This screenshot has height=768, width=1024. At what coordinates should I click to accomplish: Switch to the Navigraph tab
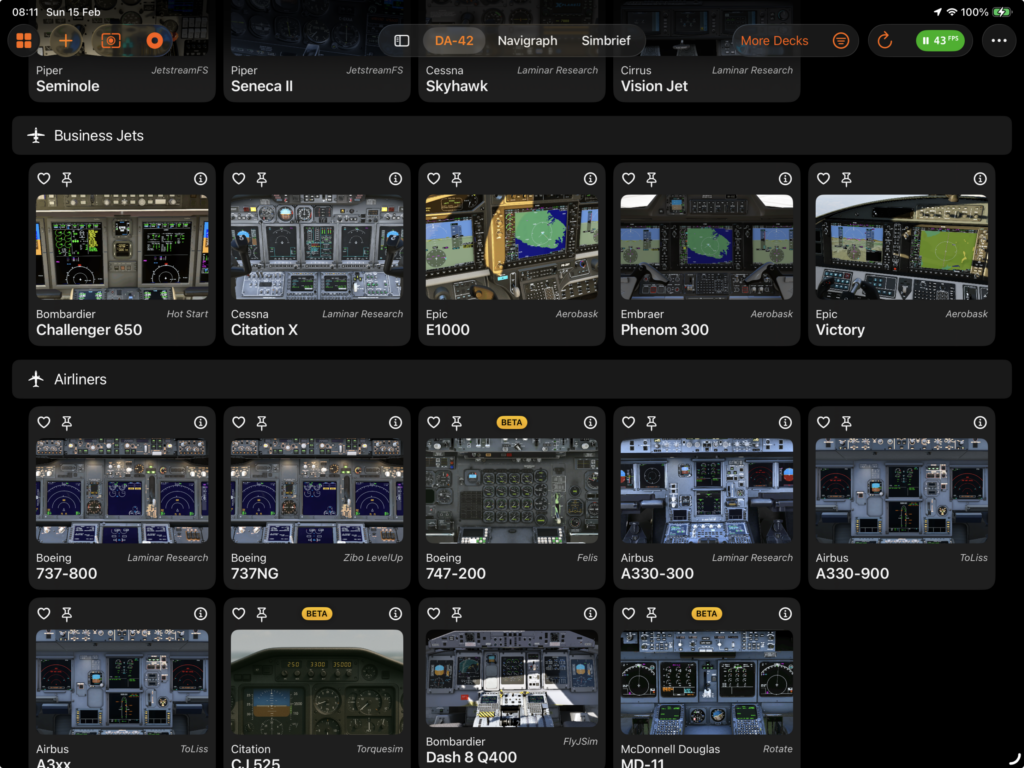point(527,41)
